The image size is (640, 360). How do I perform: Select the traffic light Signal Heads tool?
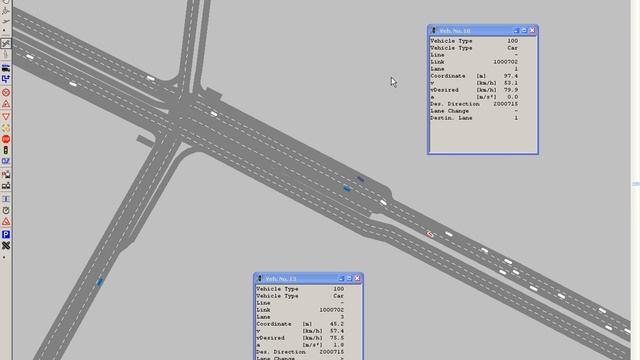6,150
